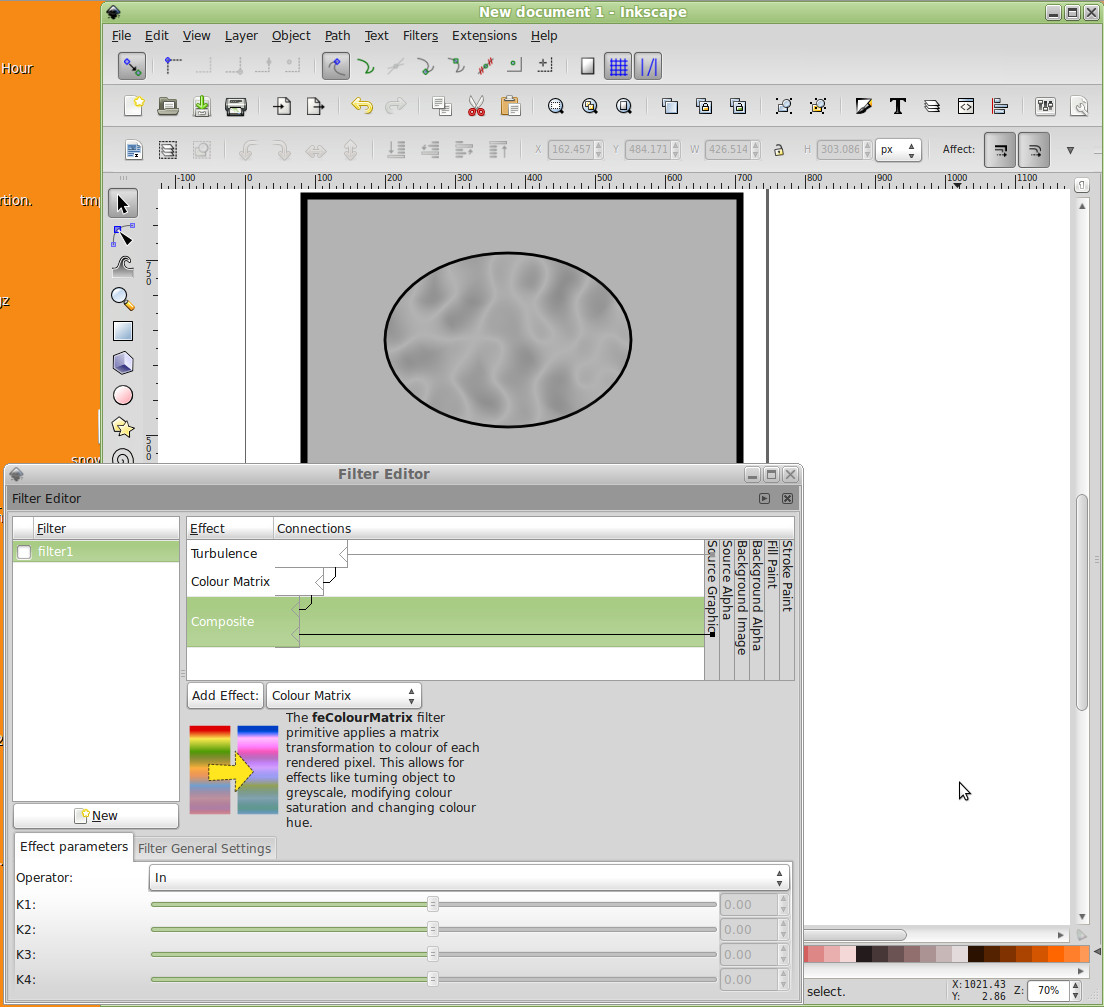Click the Undo arrow icon
This screenshot has width=1104, height=1007.
361,106
